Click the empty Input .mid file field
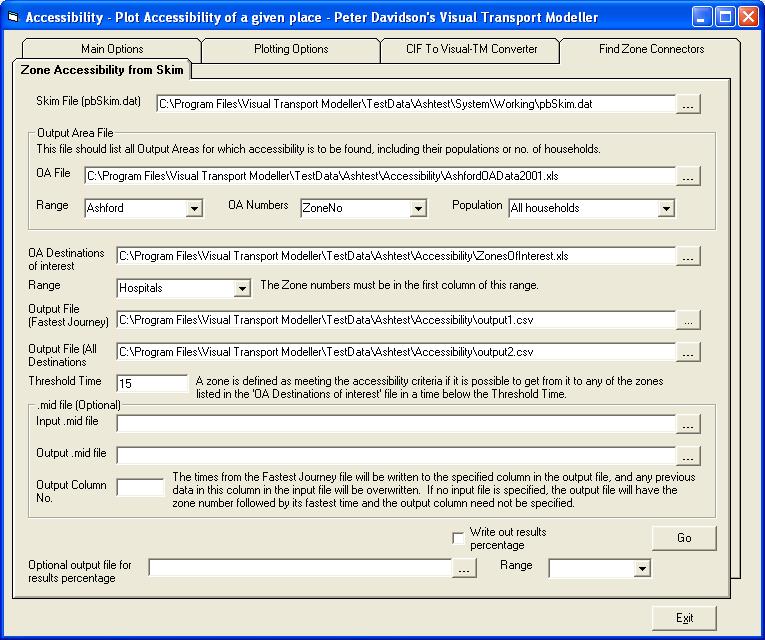Screen dimensions: 765x640 tap(396, 424)
